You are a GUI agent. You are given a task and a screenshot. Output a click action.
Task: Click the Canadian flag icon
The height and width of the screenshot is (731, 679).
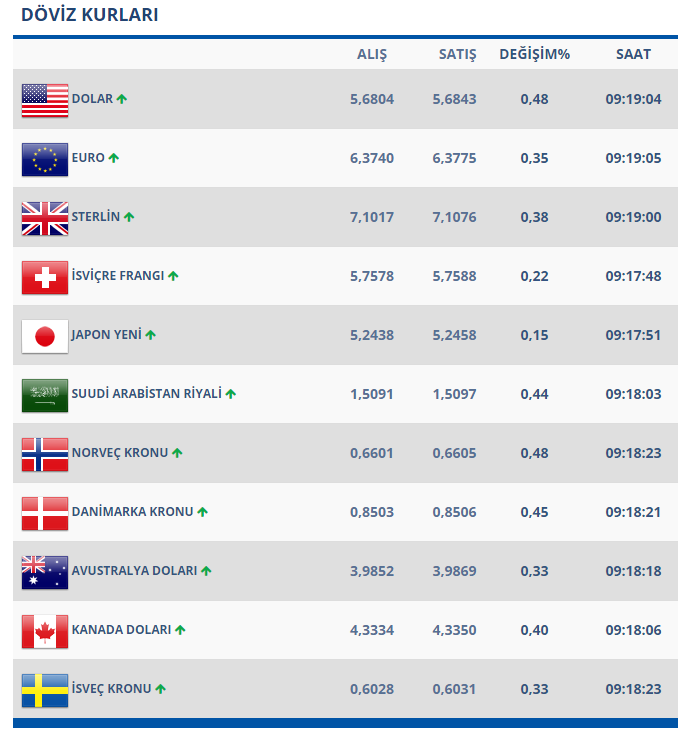point(45,631)
